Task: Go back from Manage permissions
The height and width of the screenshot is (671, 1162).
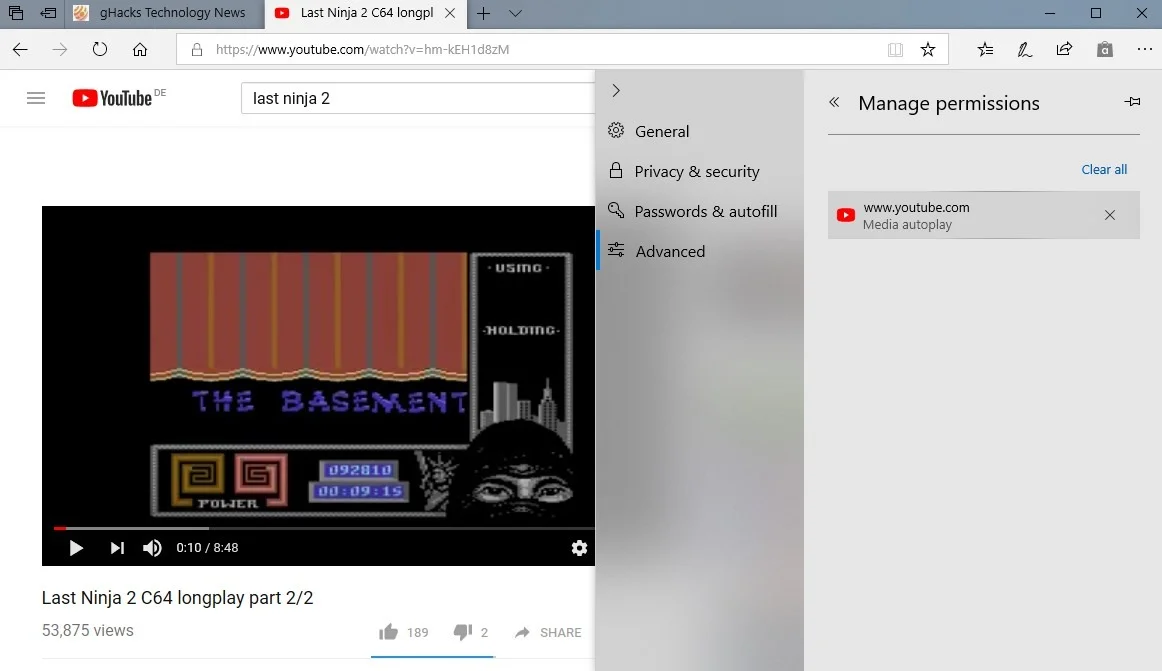Action: [834, 102]
